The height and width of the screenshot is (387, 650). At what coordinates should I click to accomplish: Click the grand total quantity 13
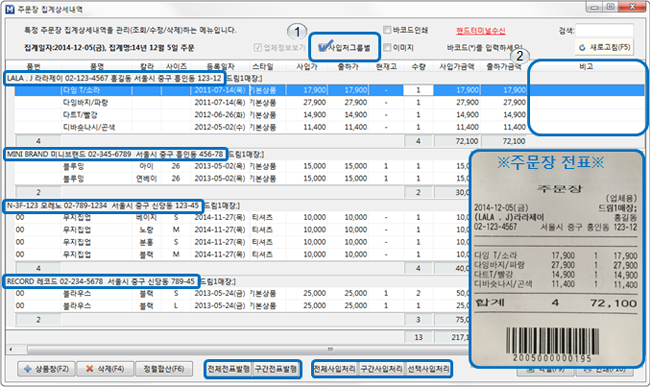(418, 337)
